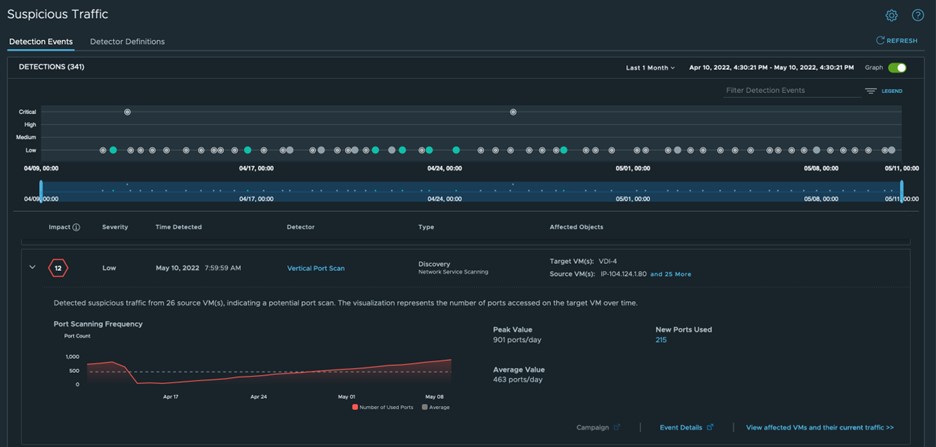Toggle Average legend series in chart
This screenshot has width=936, height=447.
(x=435, y=407)
